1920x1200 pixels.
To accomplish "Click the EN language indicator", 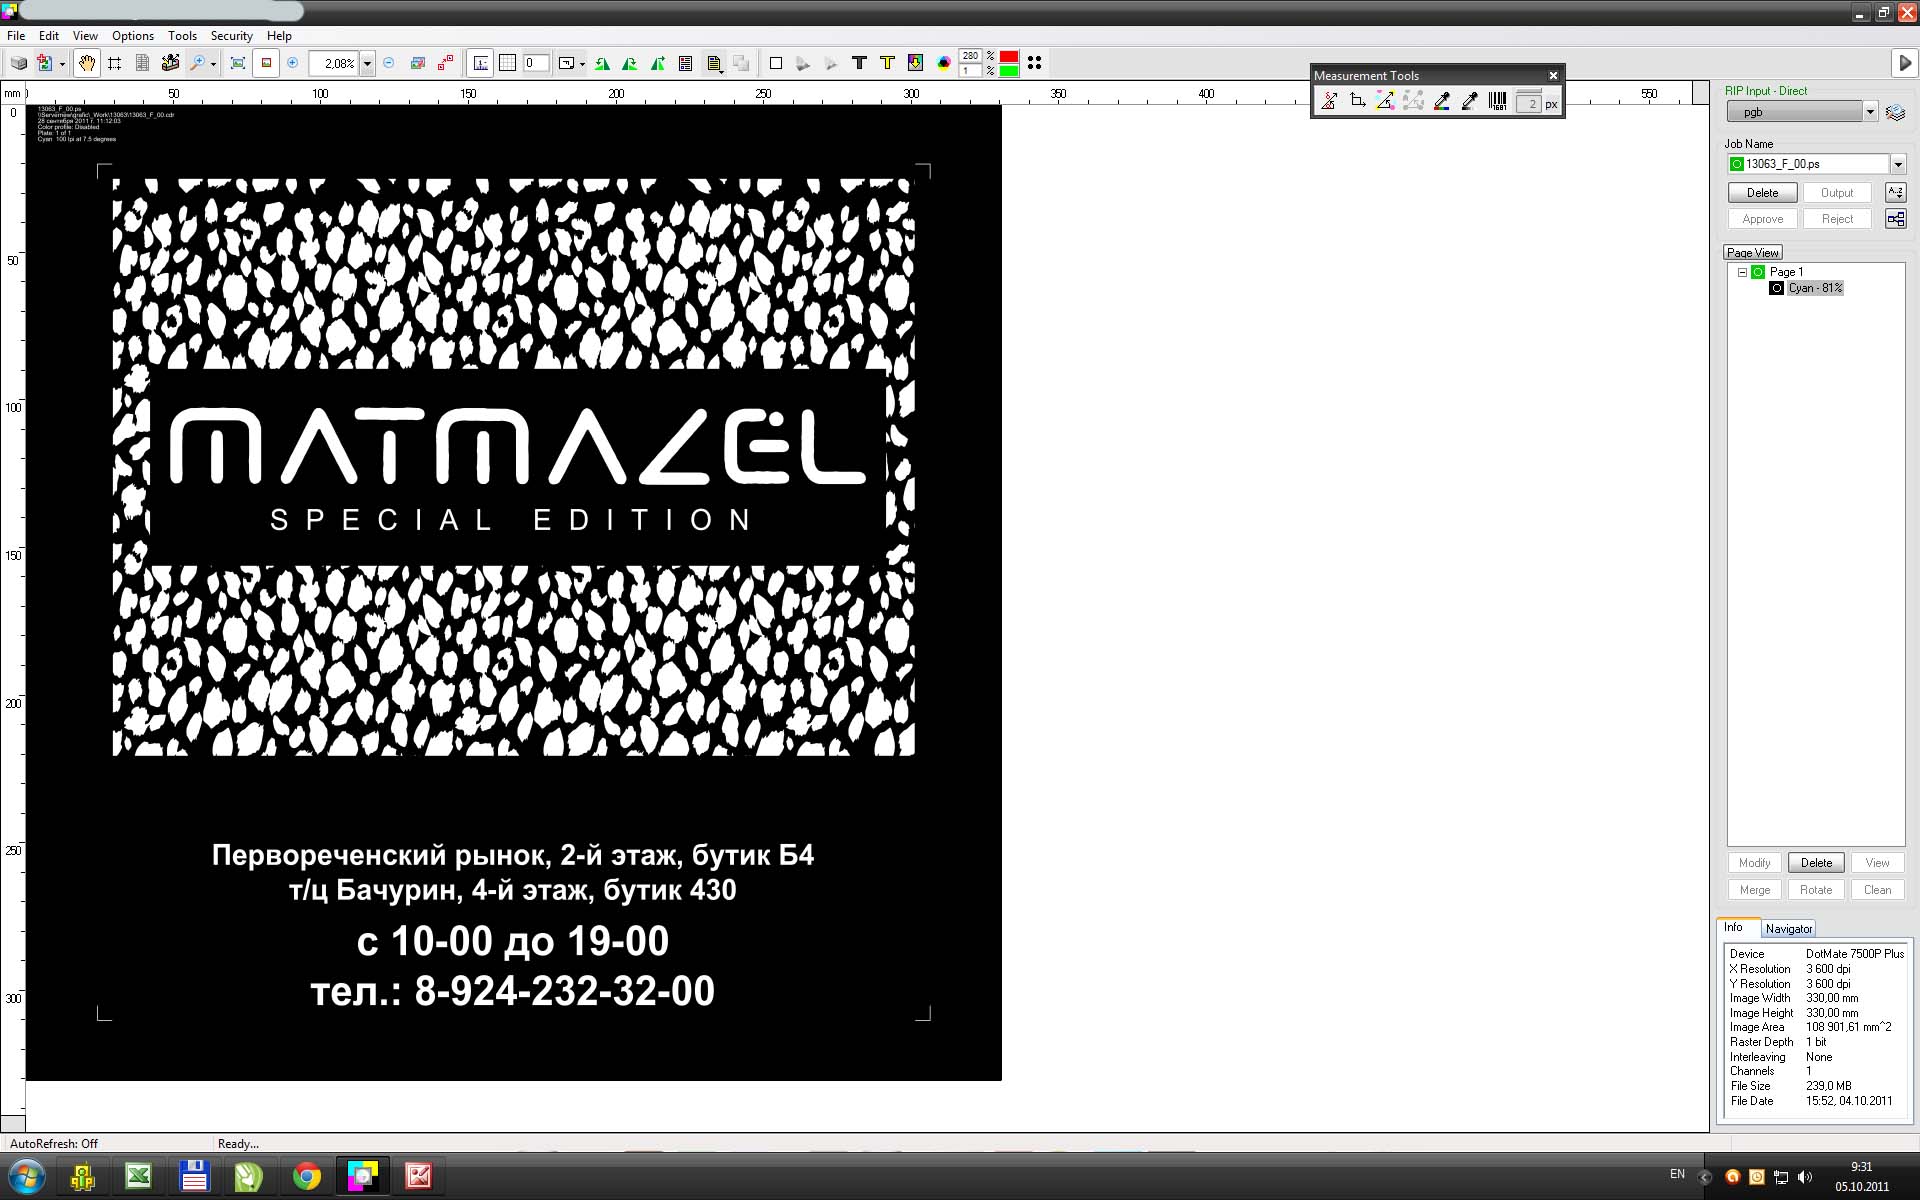I will (x=1677, y=1174).
